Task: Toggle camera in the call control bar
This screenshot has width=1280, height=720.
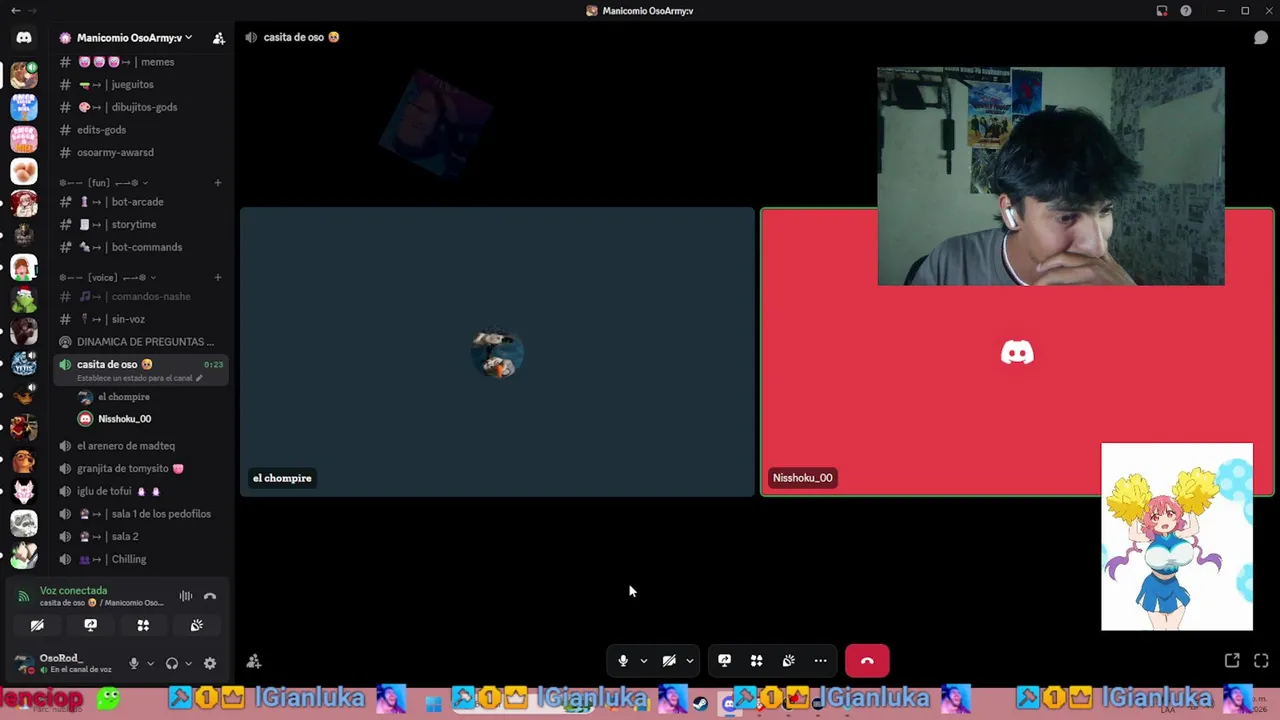Action: click(x=669, y=661)
